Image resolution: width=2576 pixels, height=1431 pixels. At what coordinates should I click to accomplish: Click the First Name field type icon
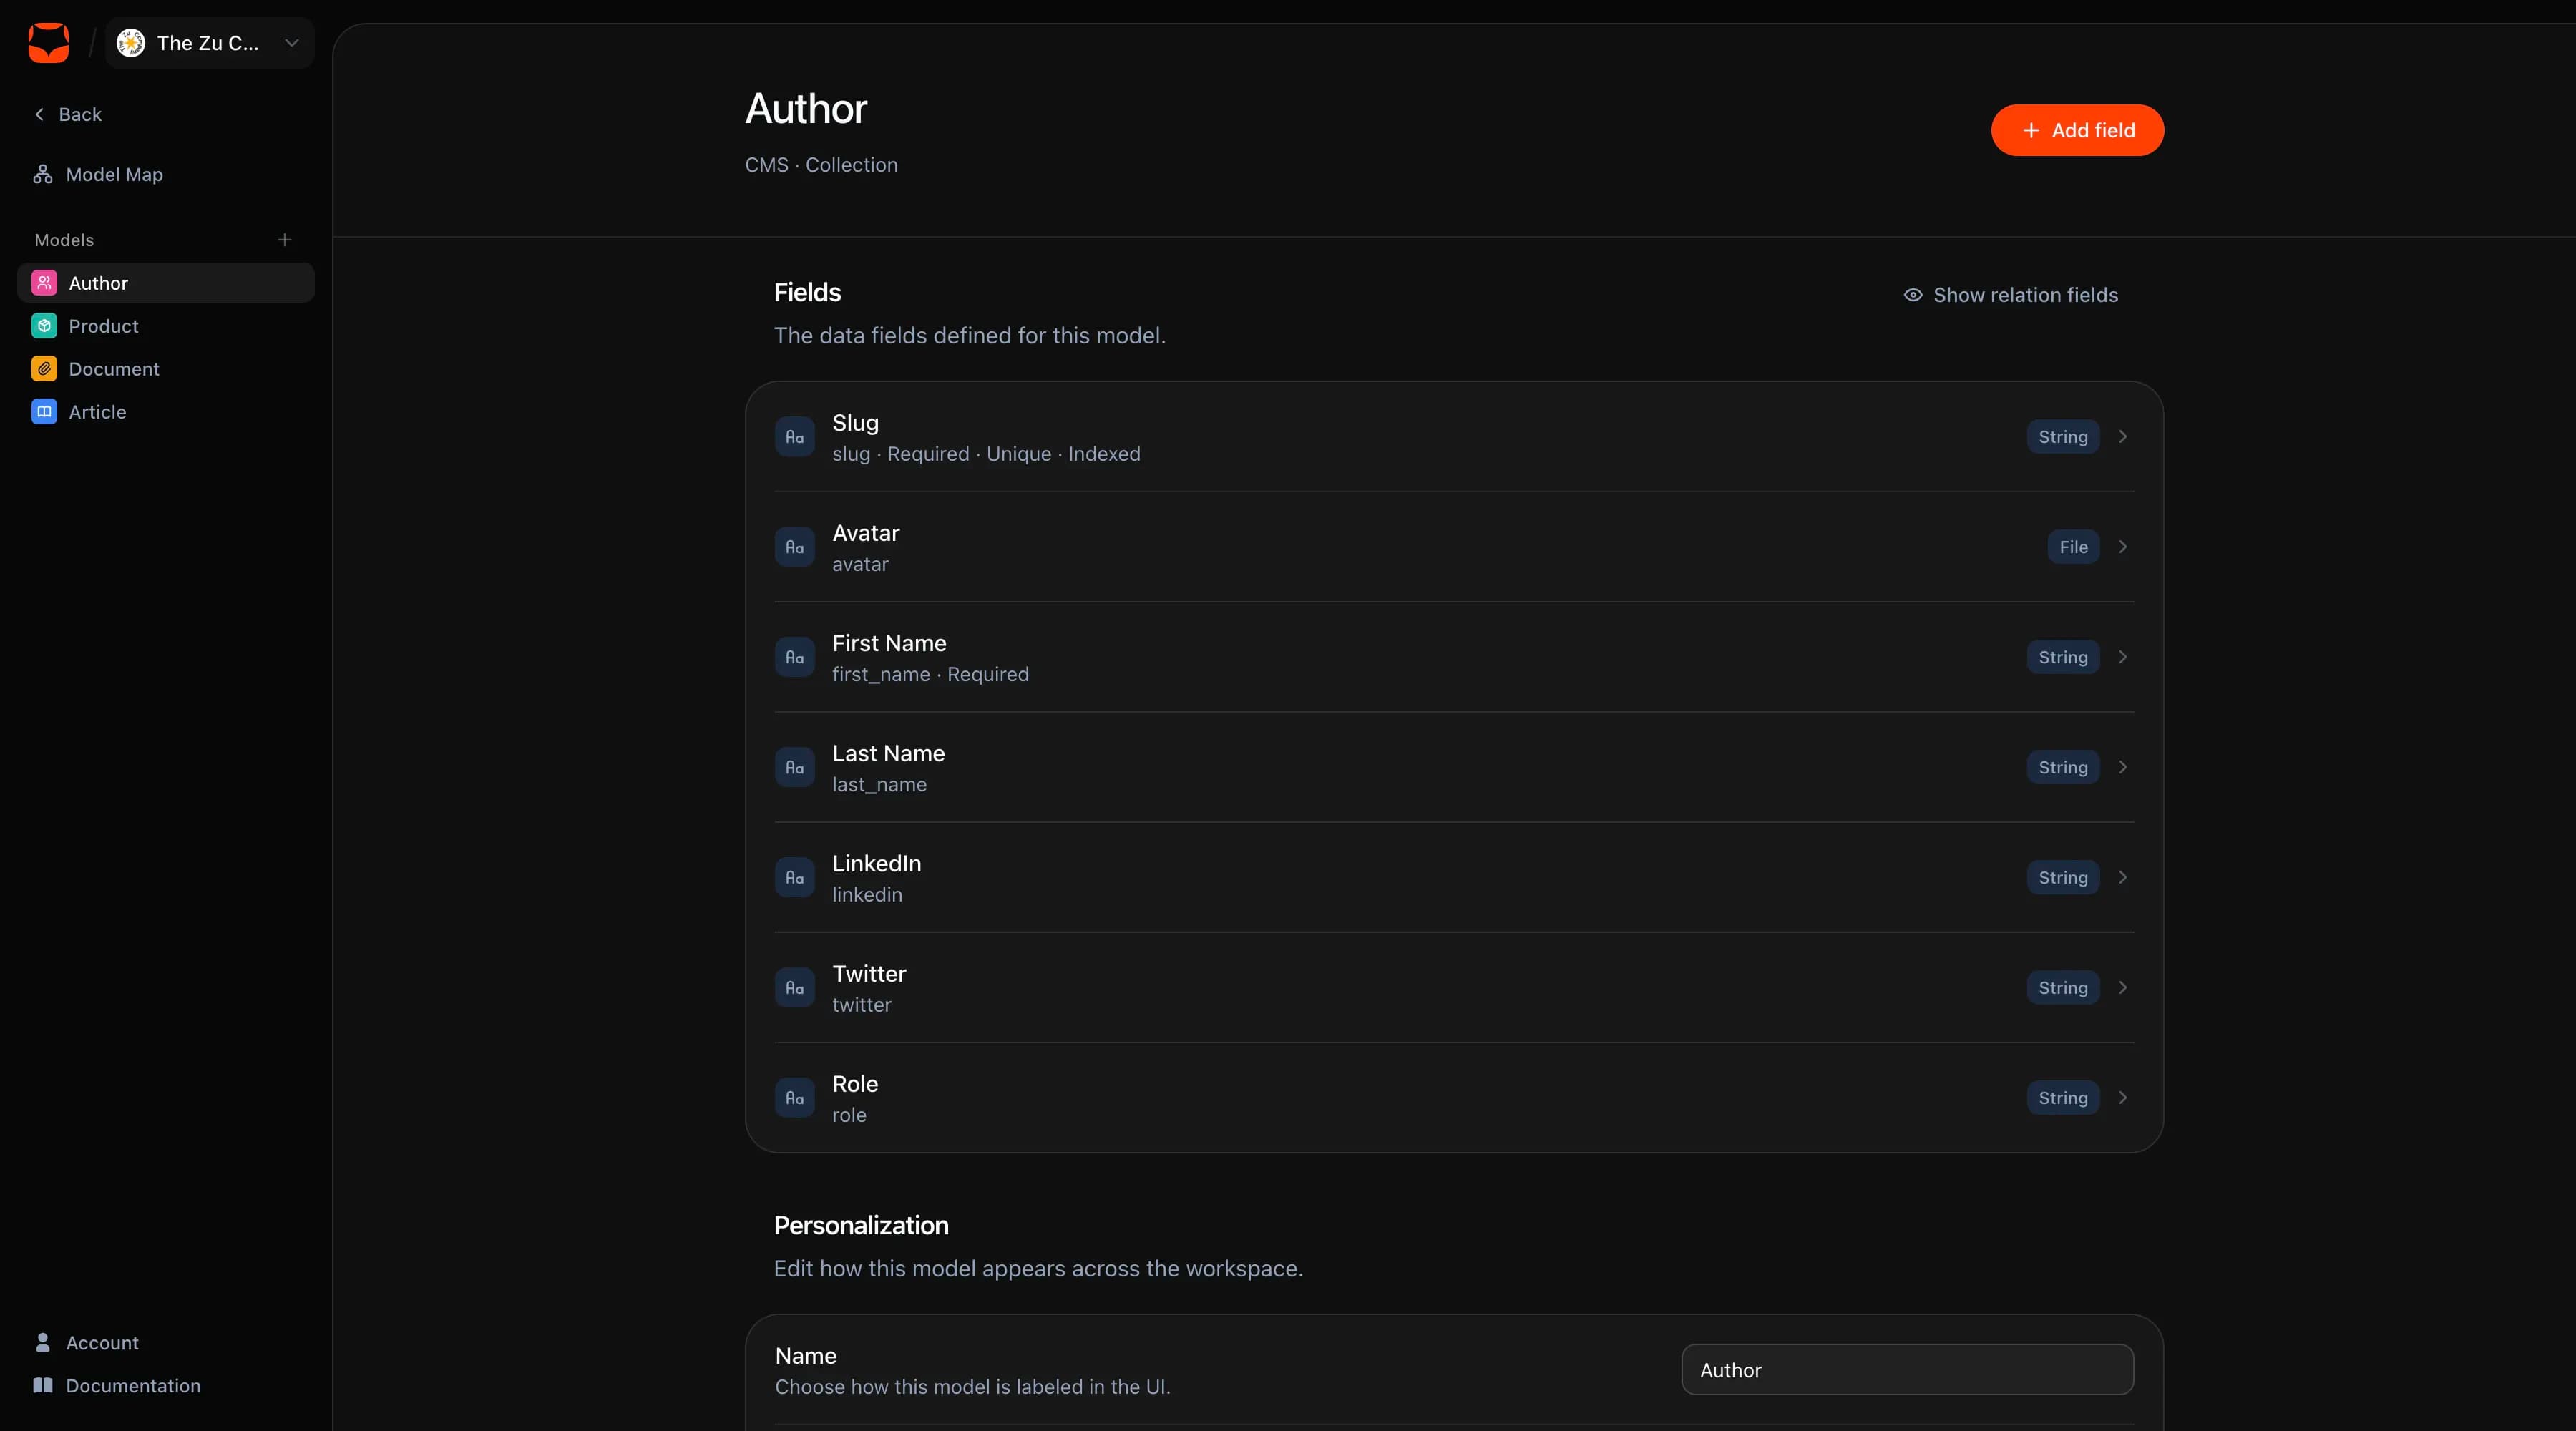795,657
